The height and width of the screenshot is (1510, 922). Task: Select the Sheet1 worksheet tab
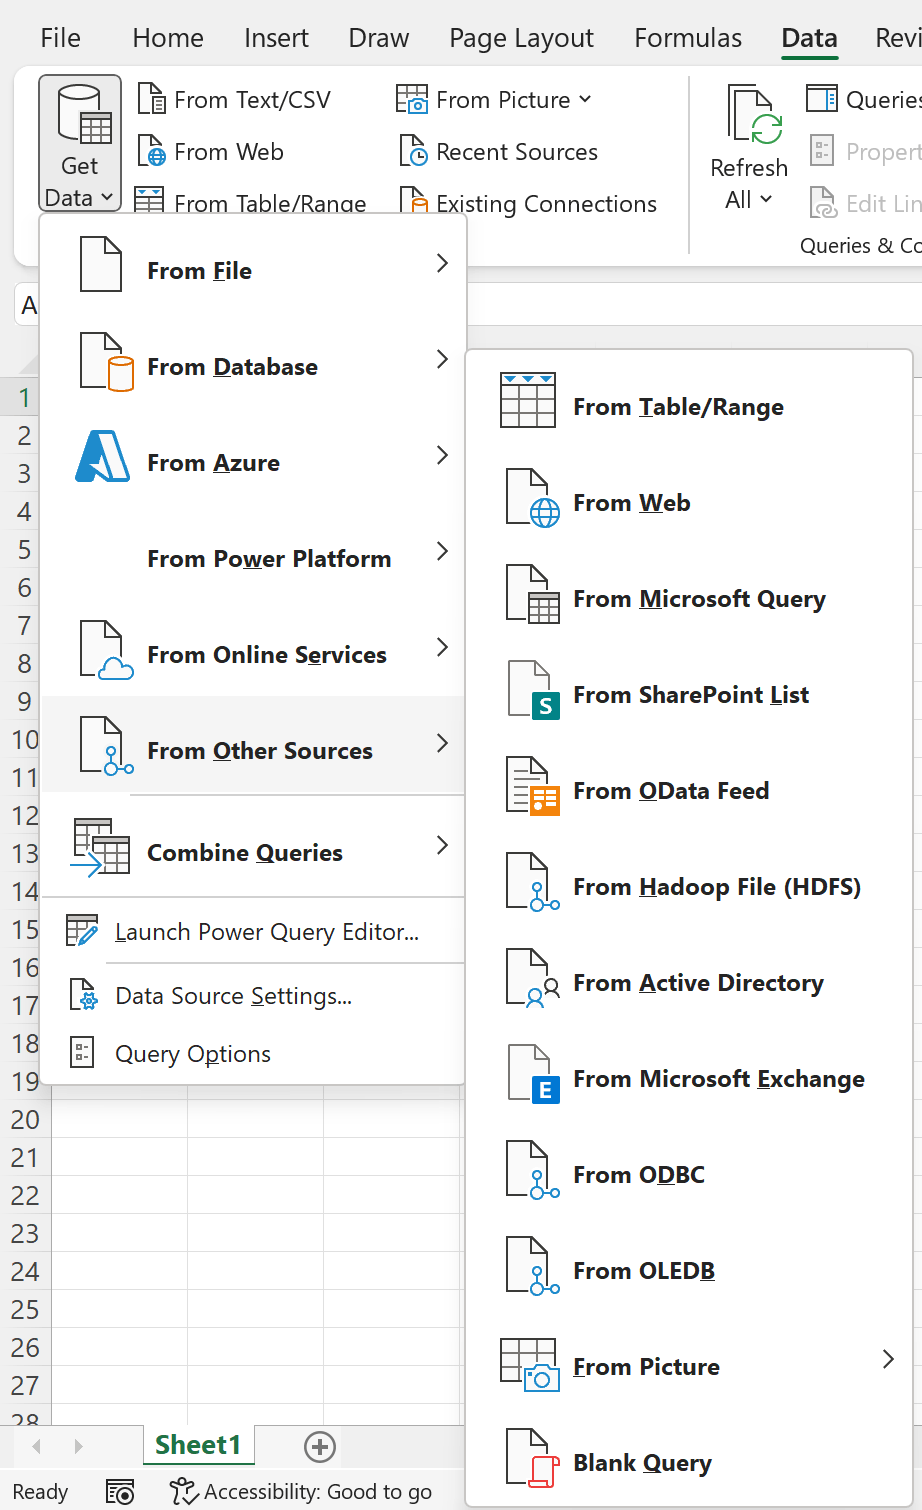pos(198,1445)
